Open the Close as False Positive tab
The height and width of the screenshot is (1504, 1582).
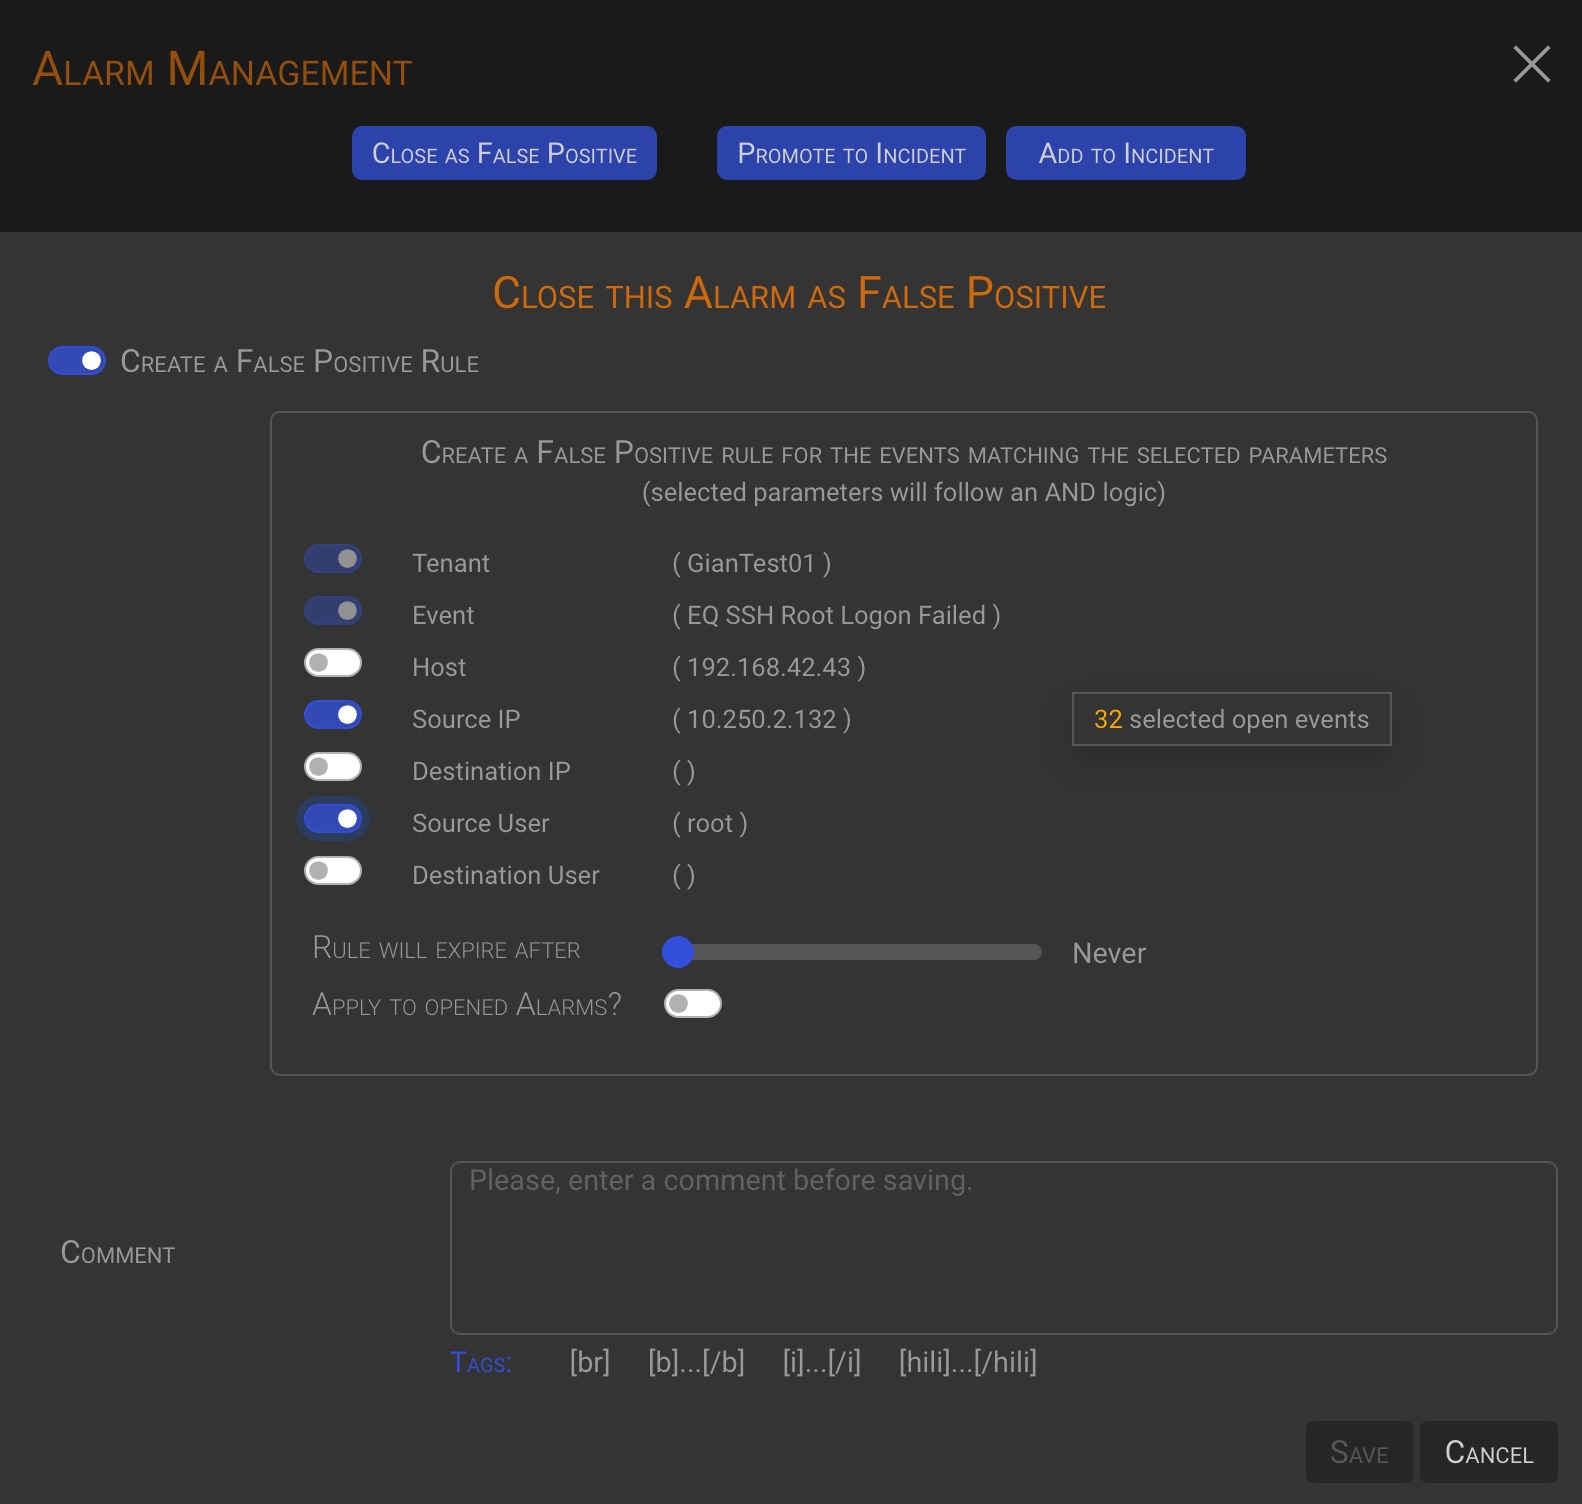(504, 154)
